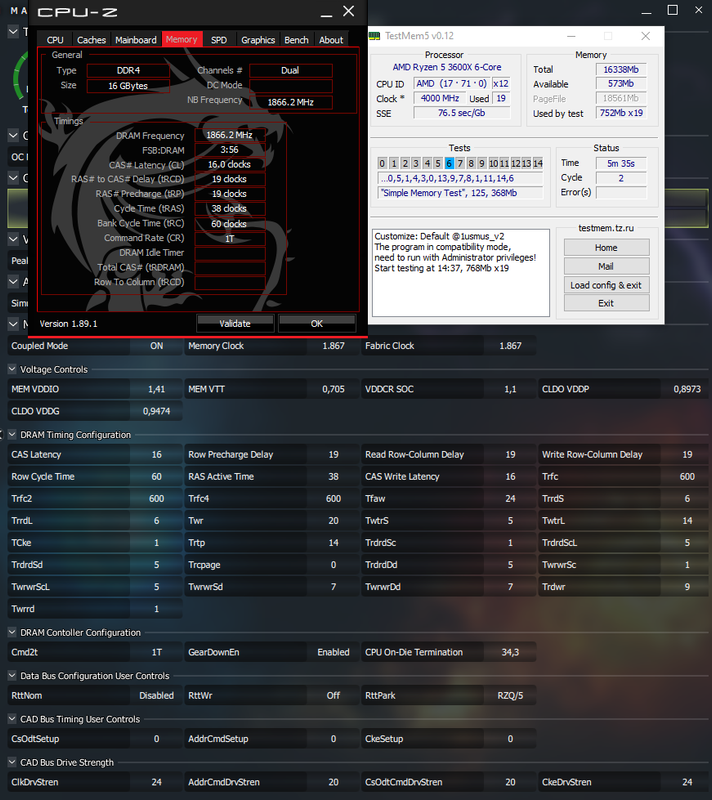Image resolution: width=712 pixels, height=800 pixels.
Task: Click the MEM VDDIO value 1,41
Action: click(157, 389)
